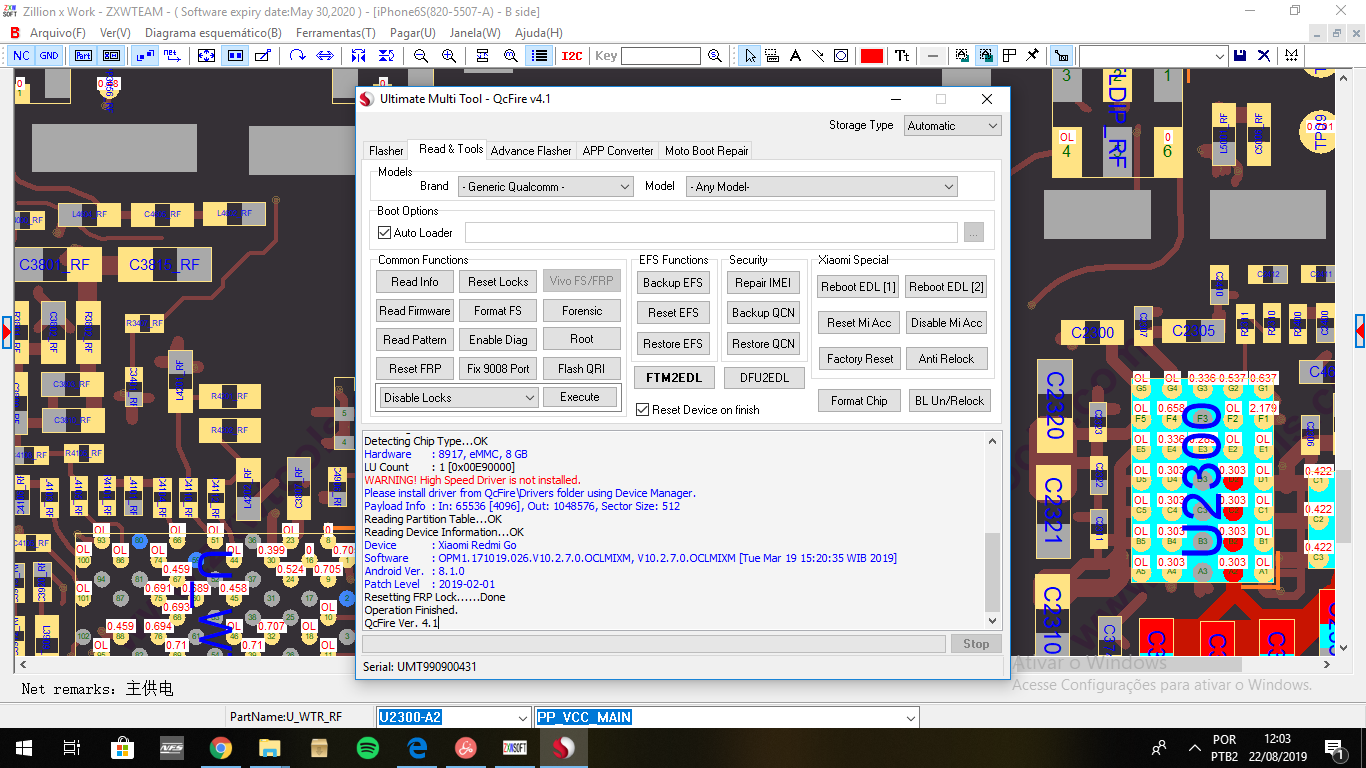
Task: Click the Auto Loader path input field
Action: (x=711, y=233)
